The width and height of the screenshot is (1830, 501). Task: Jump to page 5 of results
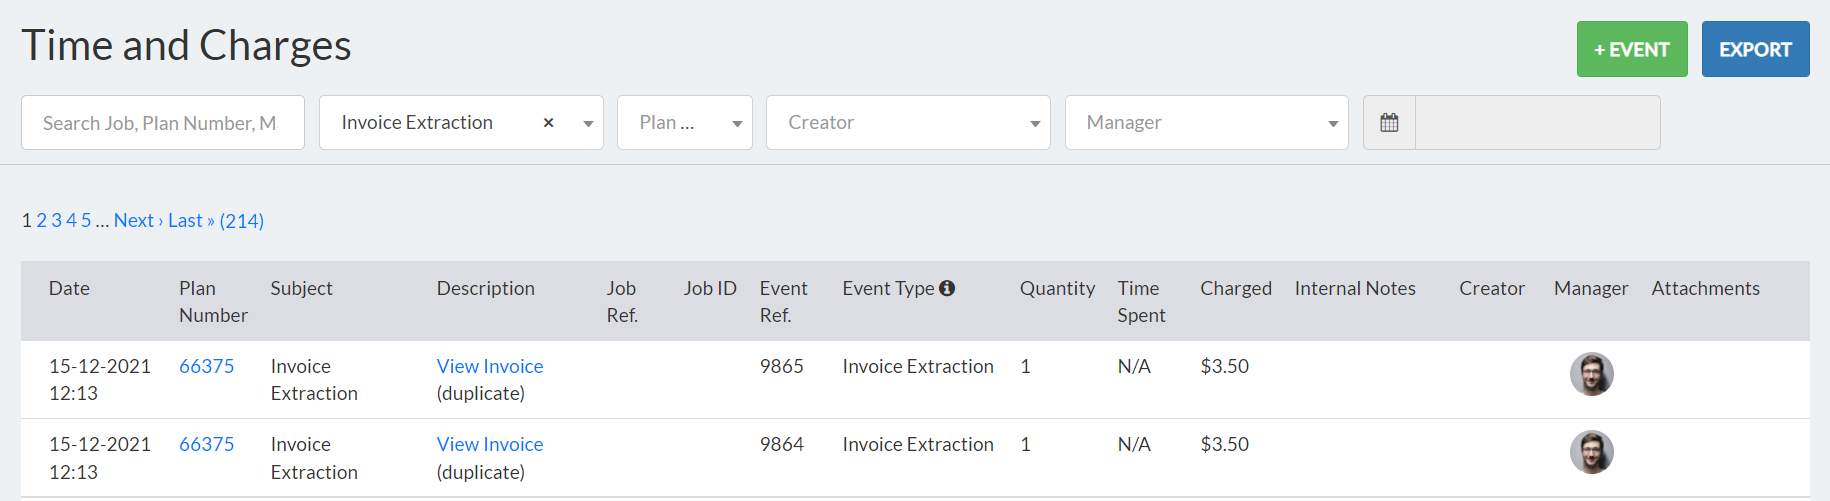(86, 221)
